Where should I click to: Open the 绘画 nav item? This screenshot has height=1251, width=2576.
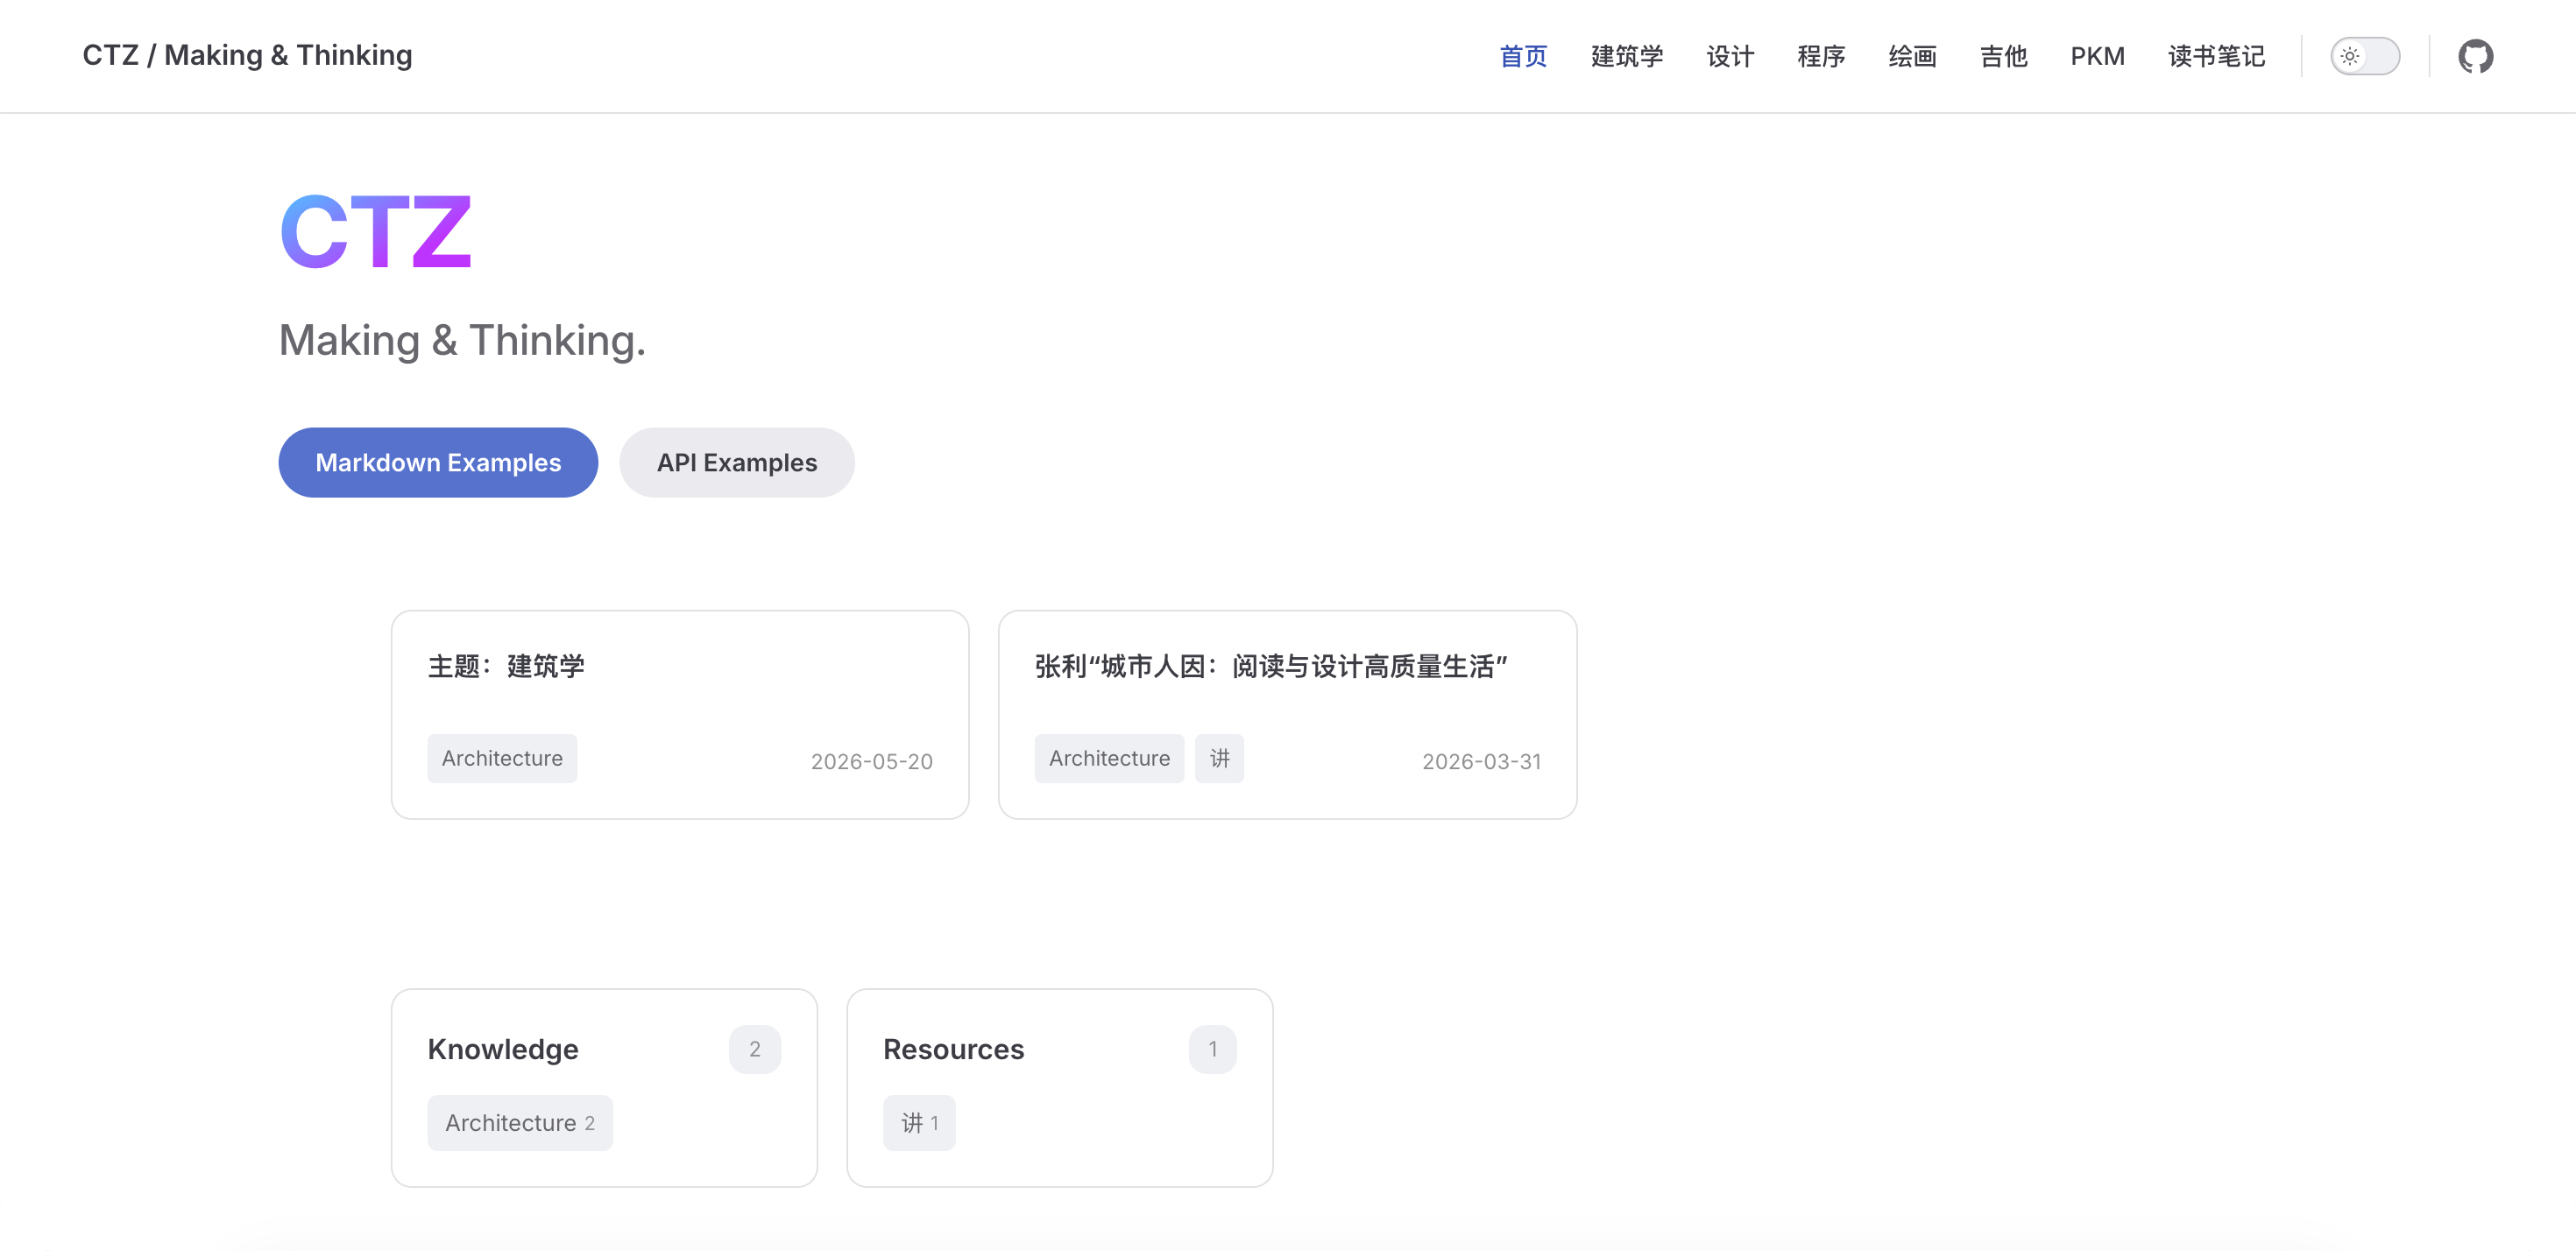click(x=1912, y=56)
